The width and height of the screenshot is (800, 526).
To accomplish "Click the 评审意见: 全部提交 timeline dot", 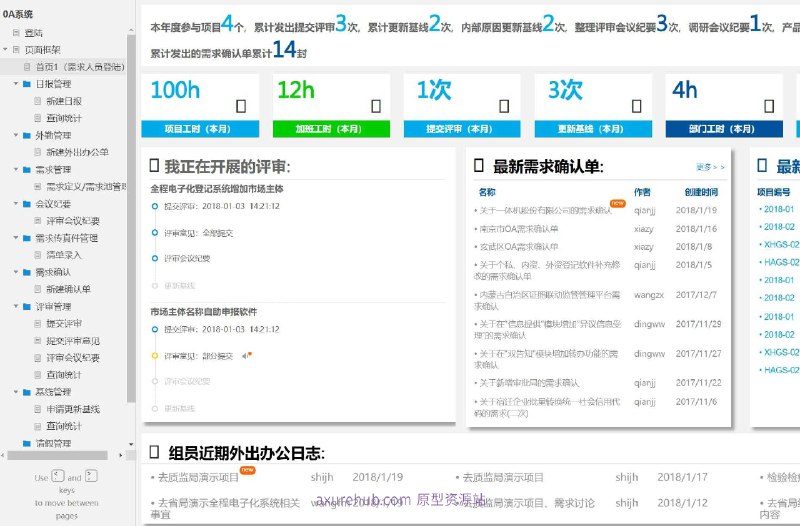I will (x=155, y=233).
